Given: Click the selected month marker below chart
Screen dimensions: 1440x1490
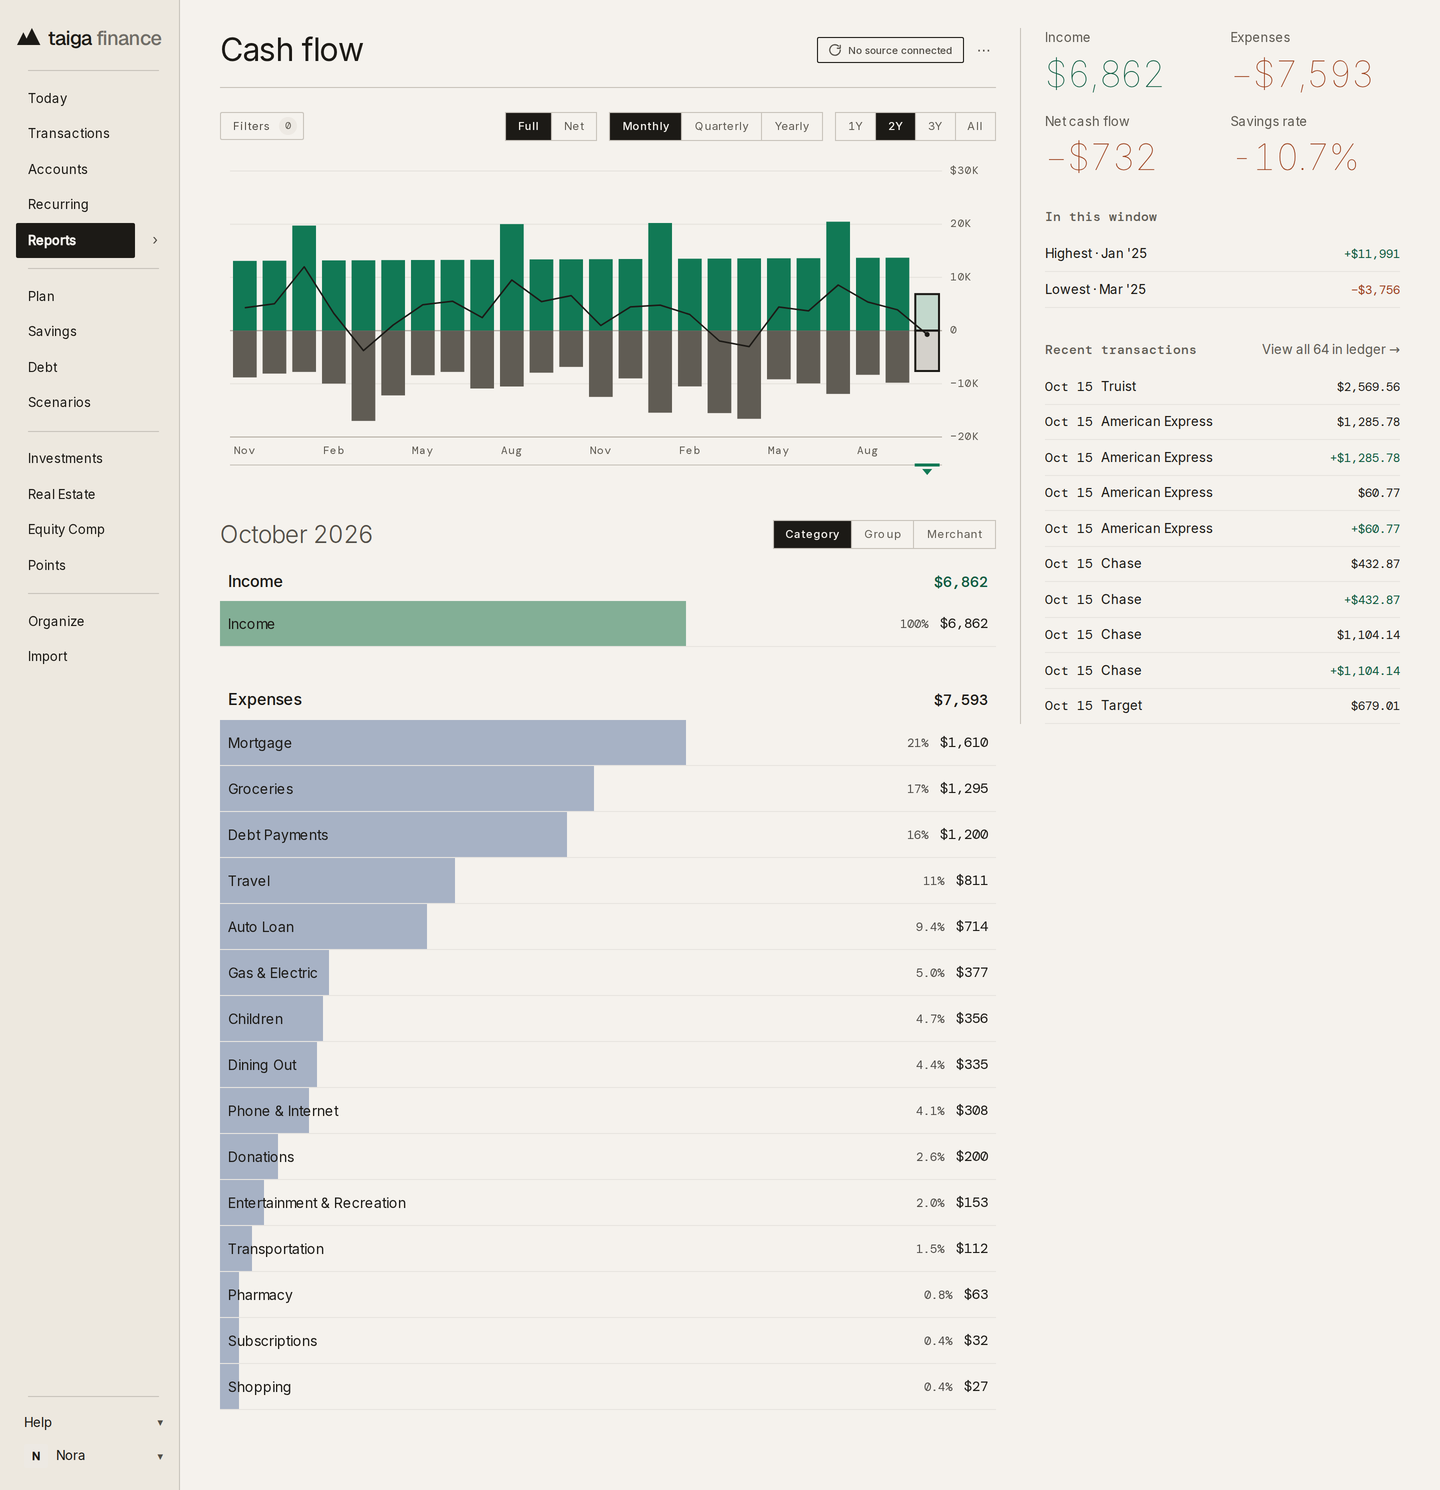Looking at the screenshot, I should [927, 469].
